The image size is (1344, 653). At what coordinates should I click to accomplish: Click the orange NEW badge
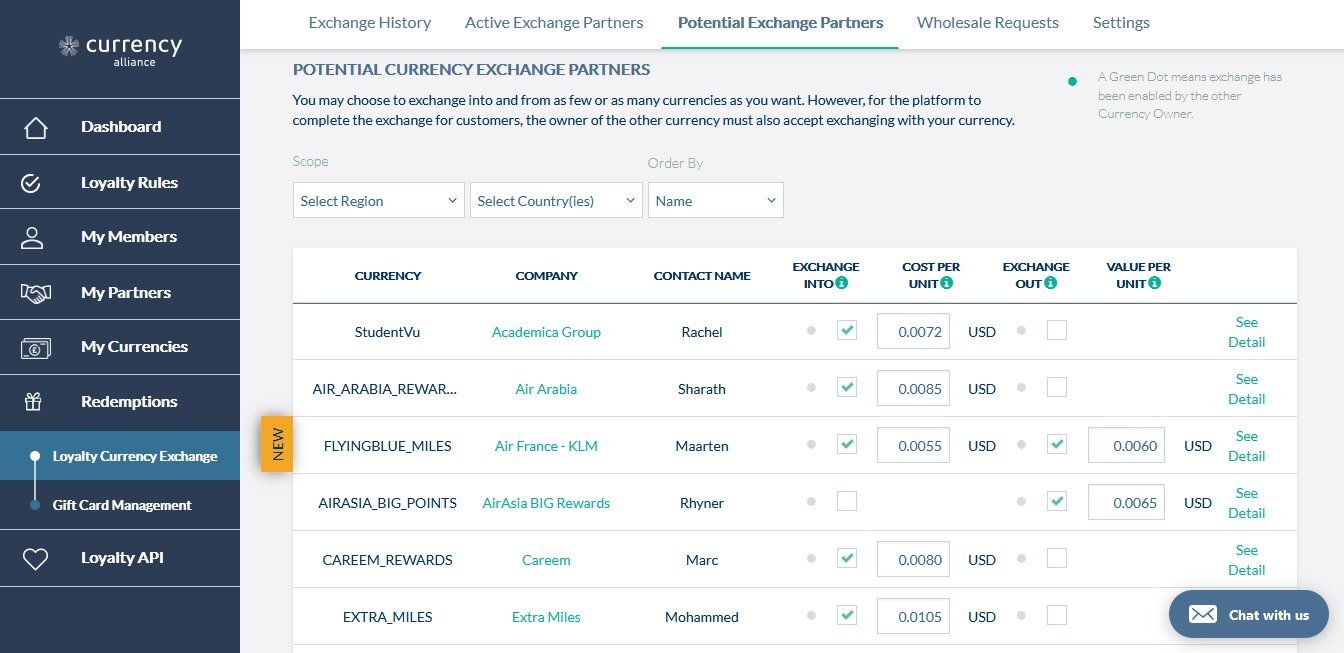coord(277,444)
